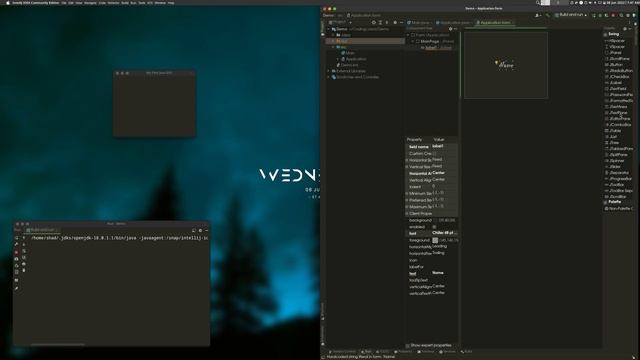Select the highlighted out folder in the project tree
The image size is (640, 360).
click(365, 41)
